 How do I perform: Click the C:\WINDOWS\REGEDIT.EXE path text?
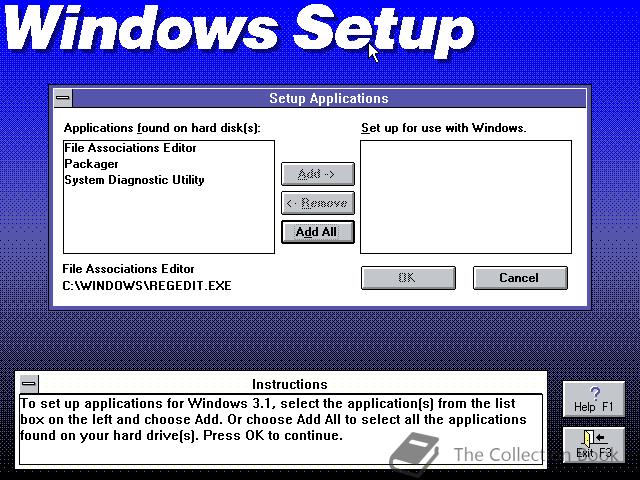coord(147,285)
